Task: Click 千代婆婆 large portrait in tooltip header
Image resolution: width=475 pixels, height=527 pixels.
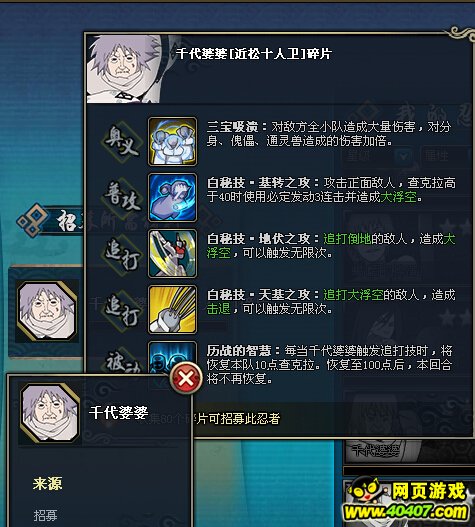Action: click(x=124, y=69)
